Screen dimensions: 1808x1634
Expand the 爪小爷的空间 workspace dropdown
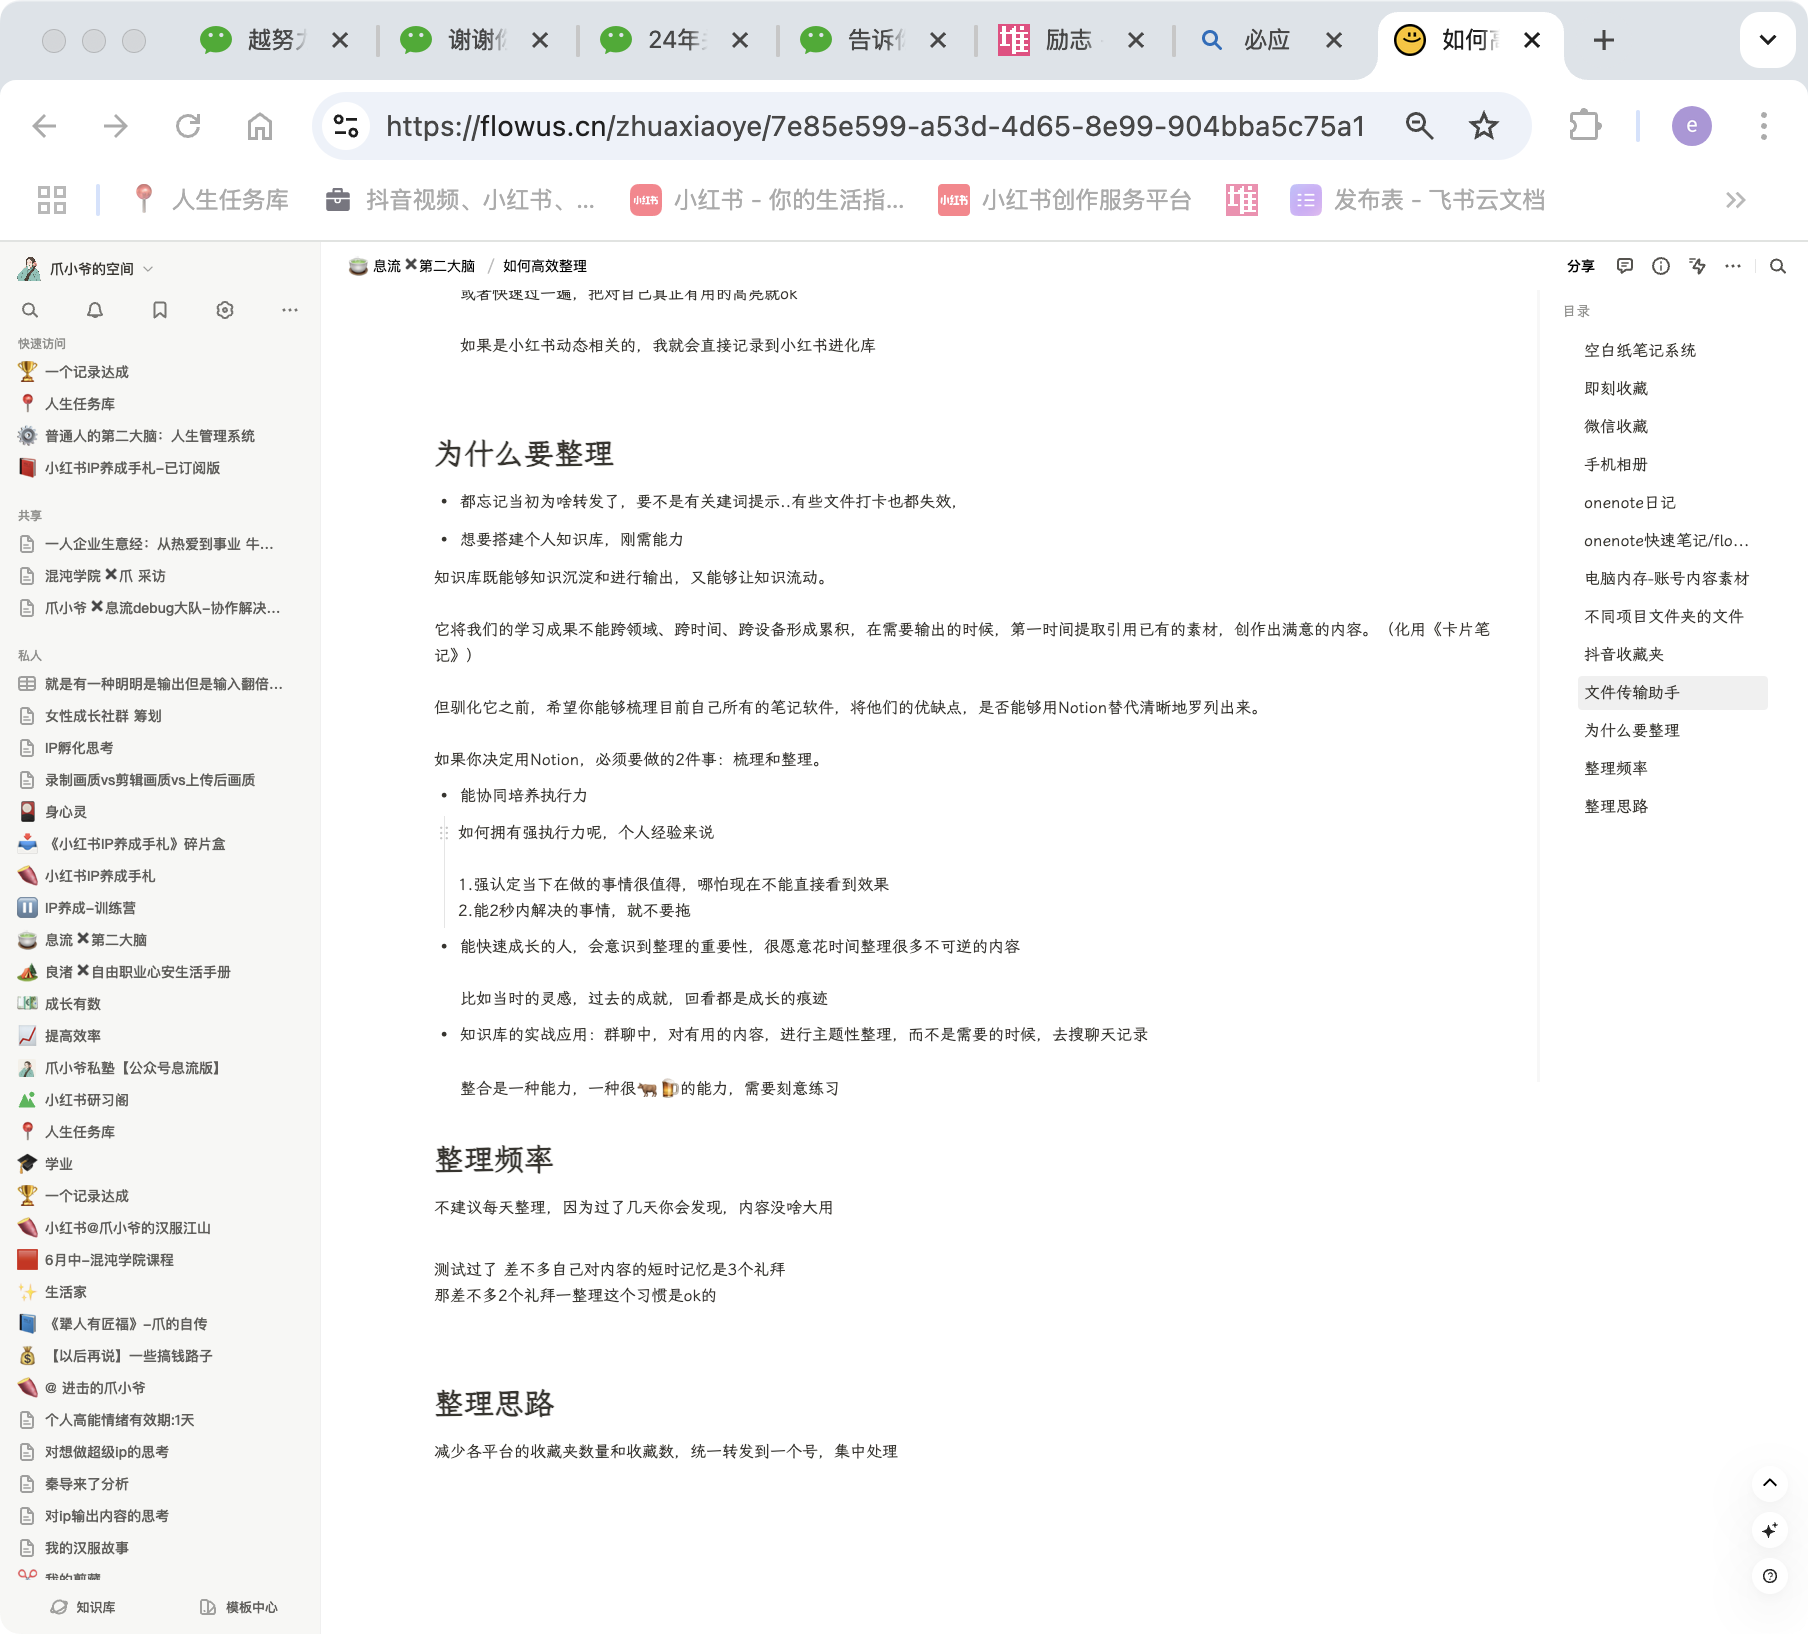(x=148, y=269)
